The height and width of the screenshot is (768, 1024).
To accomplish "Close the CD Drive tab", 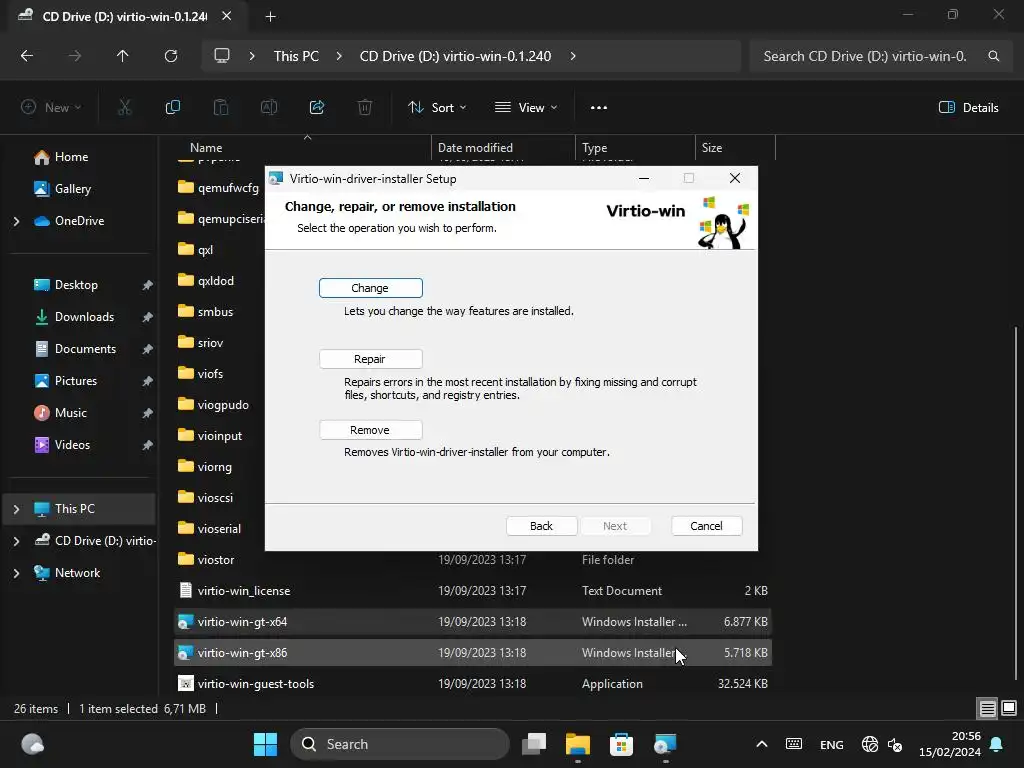I will [x=227, y=16].
